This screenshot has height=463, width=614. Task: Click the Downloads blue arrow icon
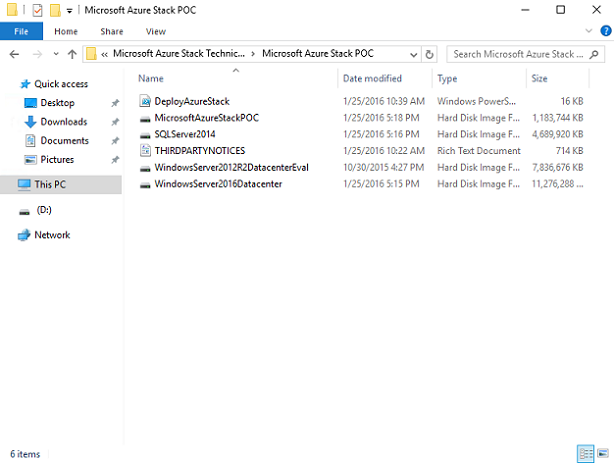click(30, 122)
